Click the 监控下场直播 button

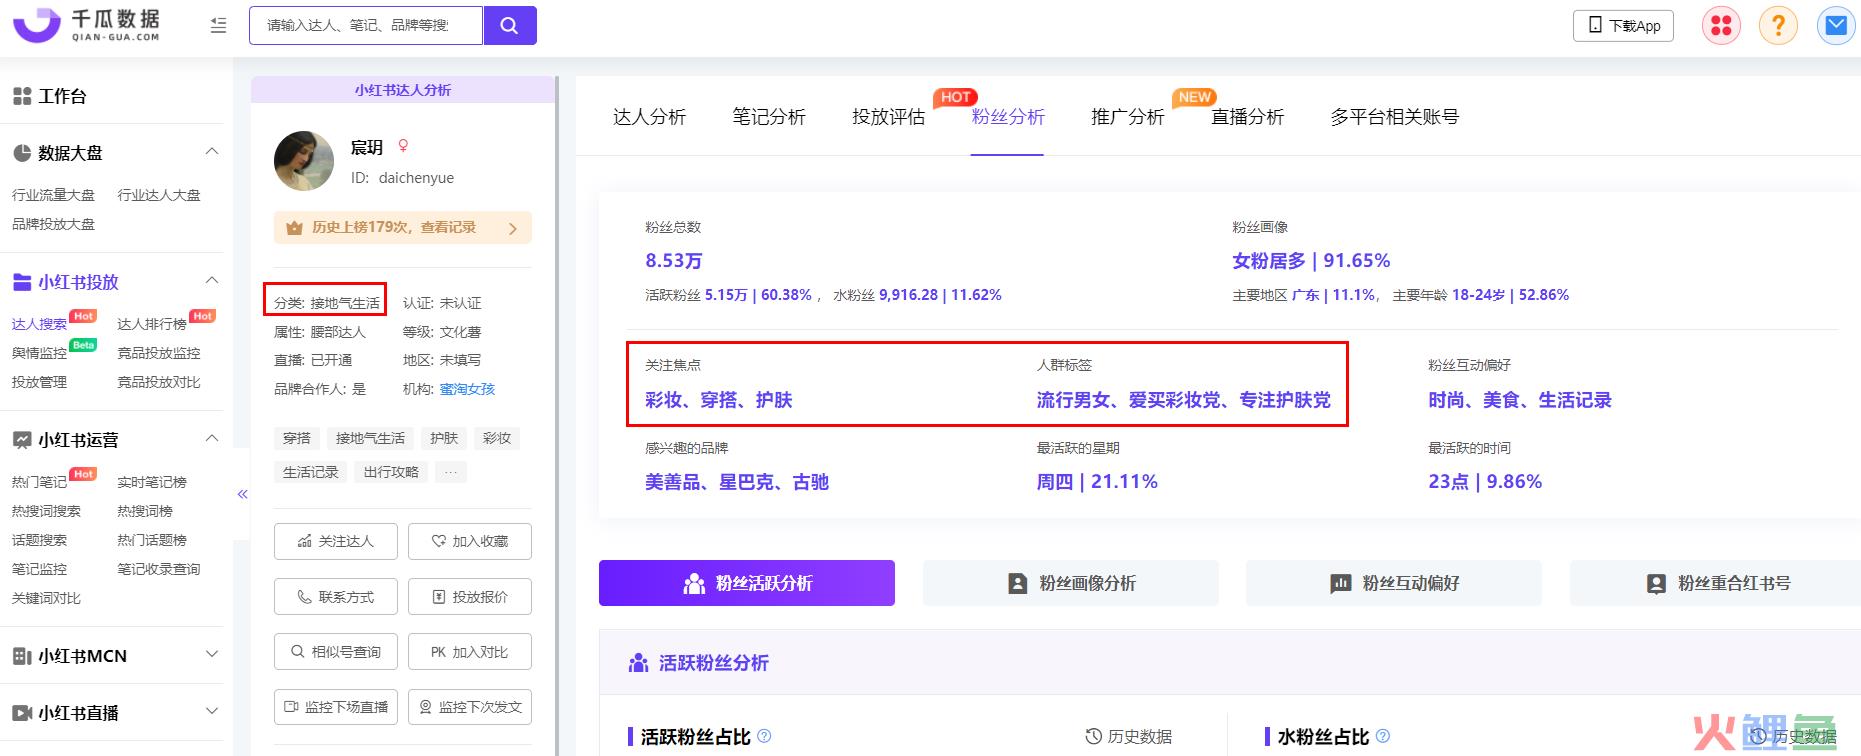[x=336, y=707]
